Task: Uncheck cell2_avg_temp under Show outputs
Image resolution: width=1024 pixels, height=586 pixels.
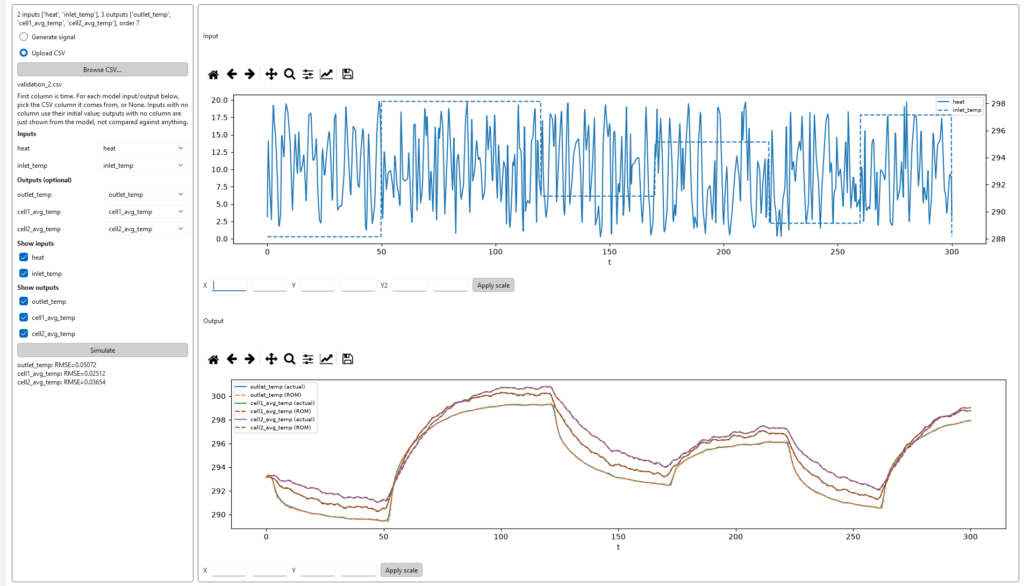Action: click(24, 333)
